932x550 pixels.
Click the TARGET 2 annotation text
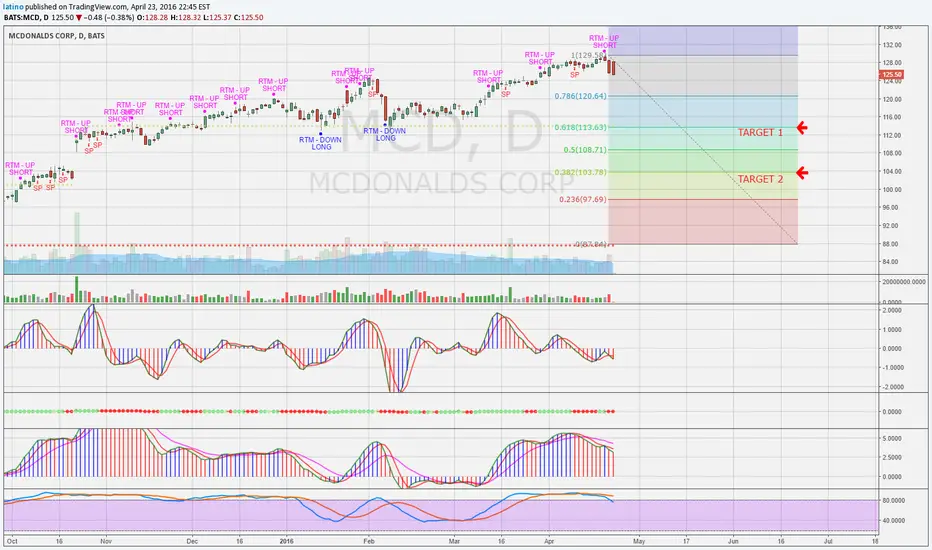[760, 179]
